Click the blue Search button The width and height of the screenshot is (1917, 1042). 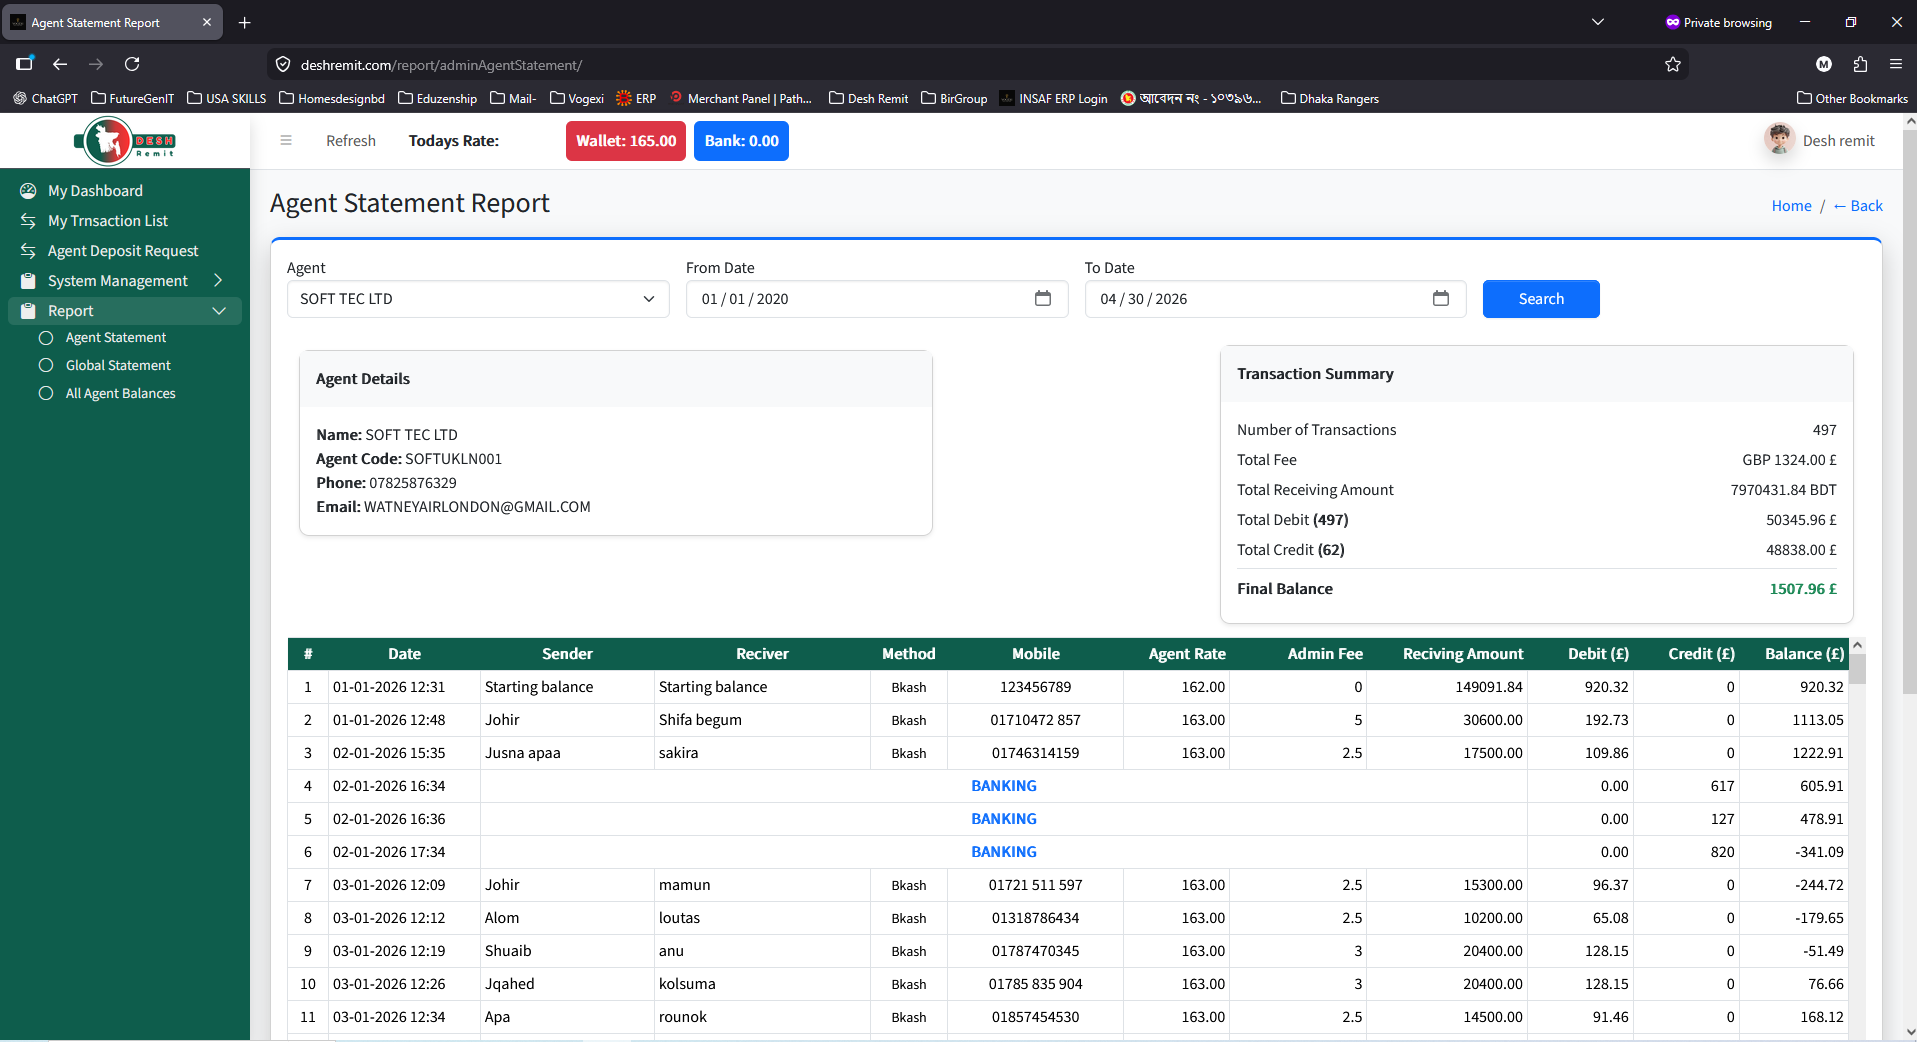[x=1541, y=299]
